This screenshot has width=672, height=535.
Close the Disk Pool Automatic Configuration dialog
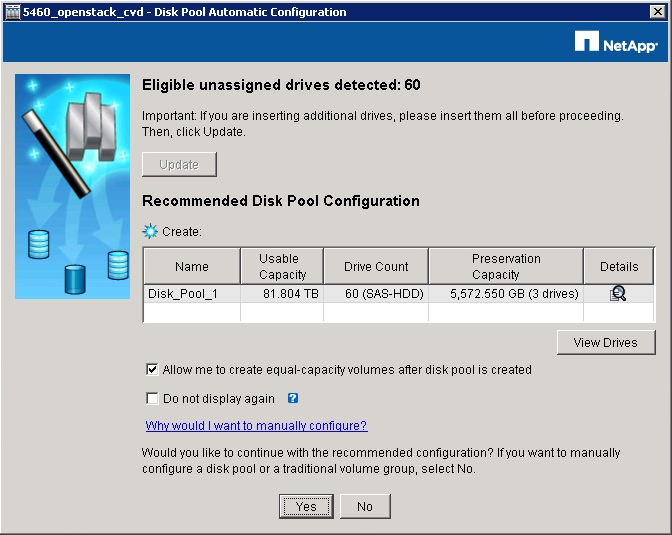click(x=658, y=12)
